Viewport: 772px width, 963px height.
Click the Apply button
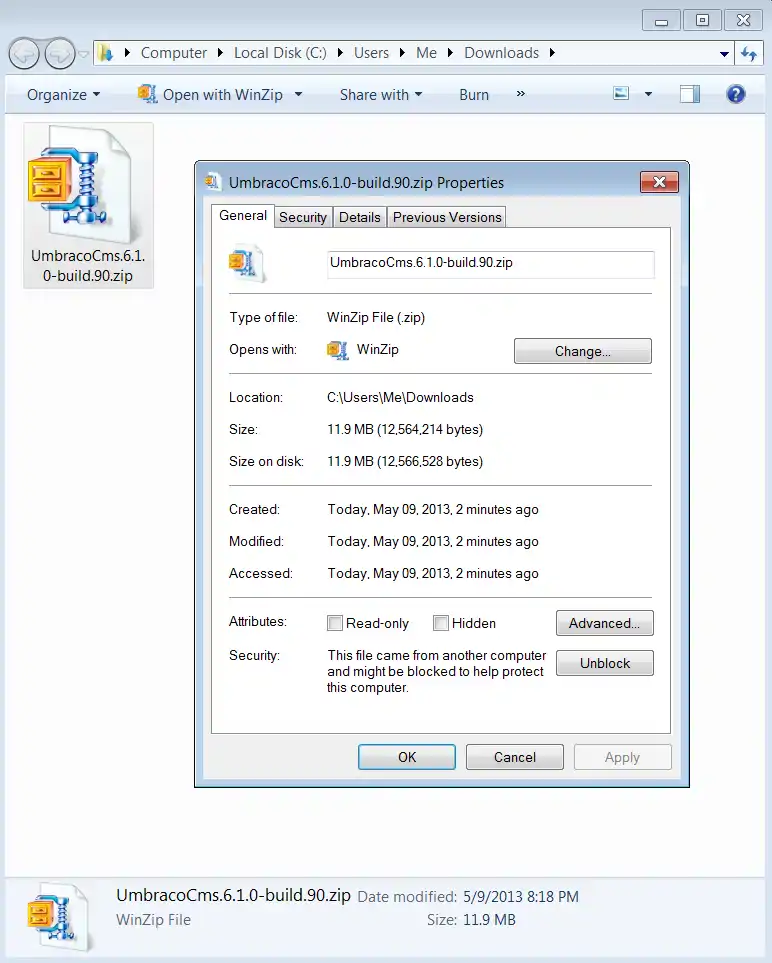(x=623, y=757)
